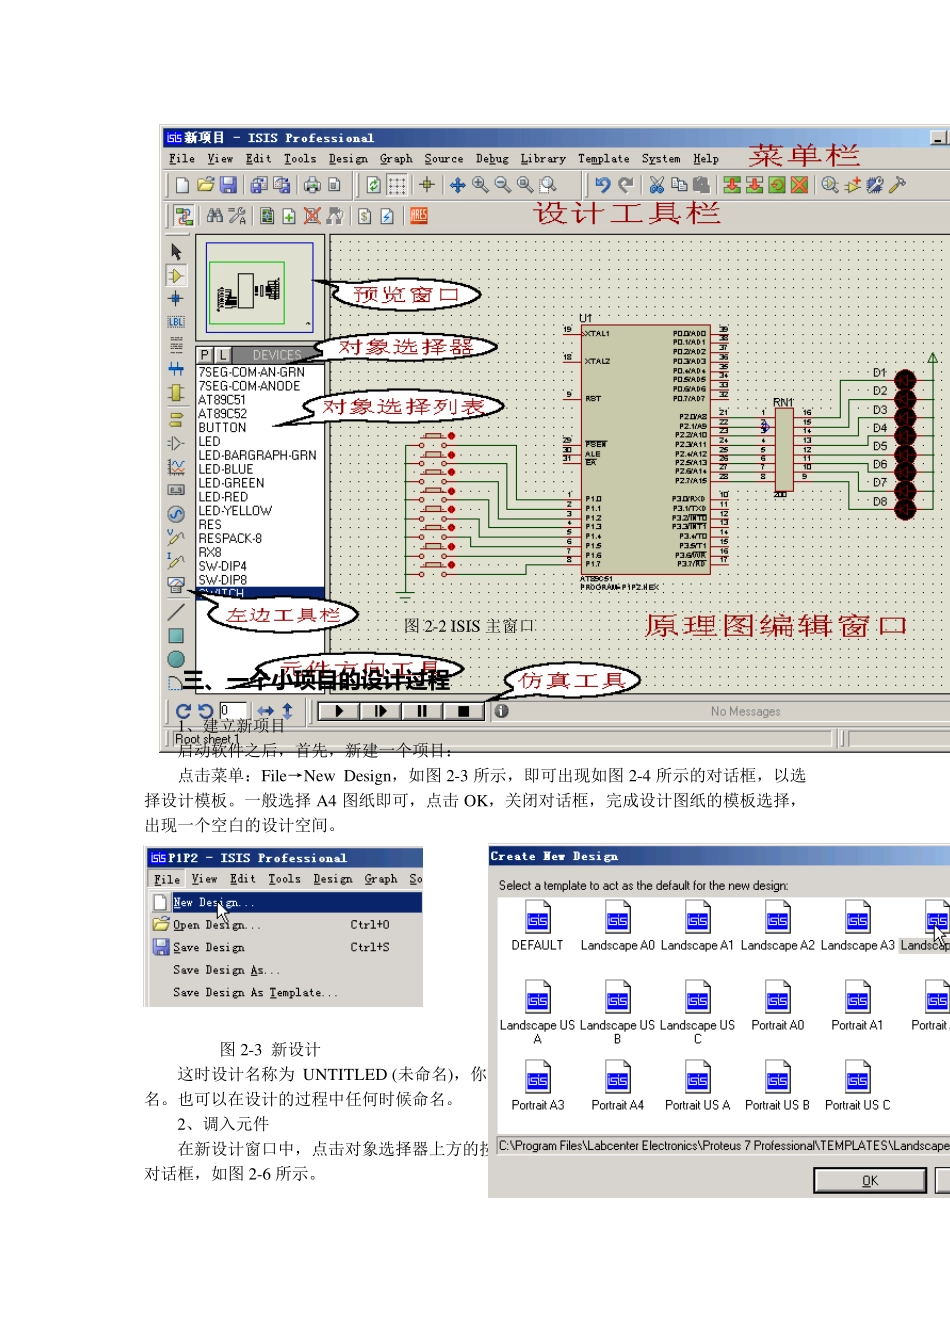
Task: Click OK in Create New Design dialog
Action: (x=870, y=1181)
